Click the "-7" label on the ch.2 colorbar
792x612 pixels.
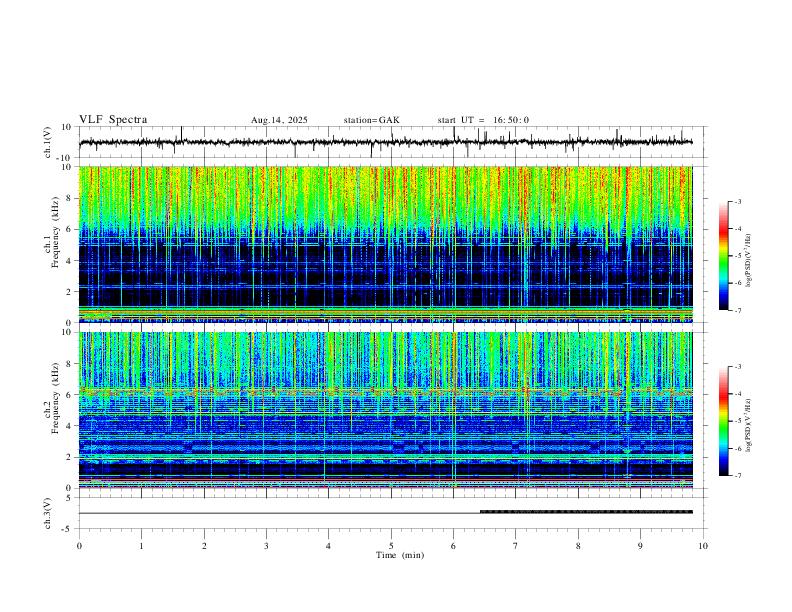click(737, 475)
